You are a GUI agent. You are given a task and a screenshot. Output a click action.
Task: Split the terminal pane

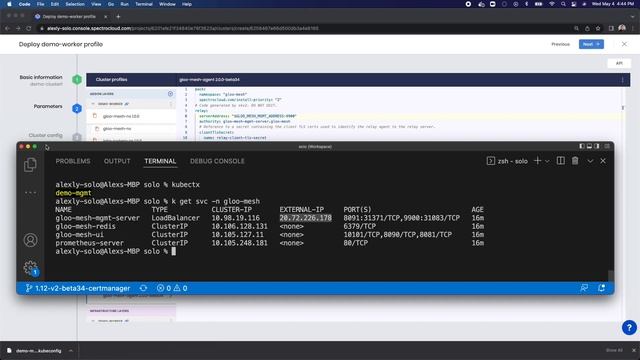click(561, 161)
